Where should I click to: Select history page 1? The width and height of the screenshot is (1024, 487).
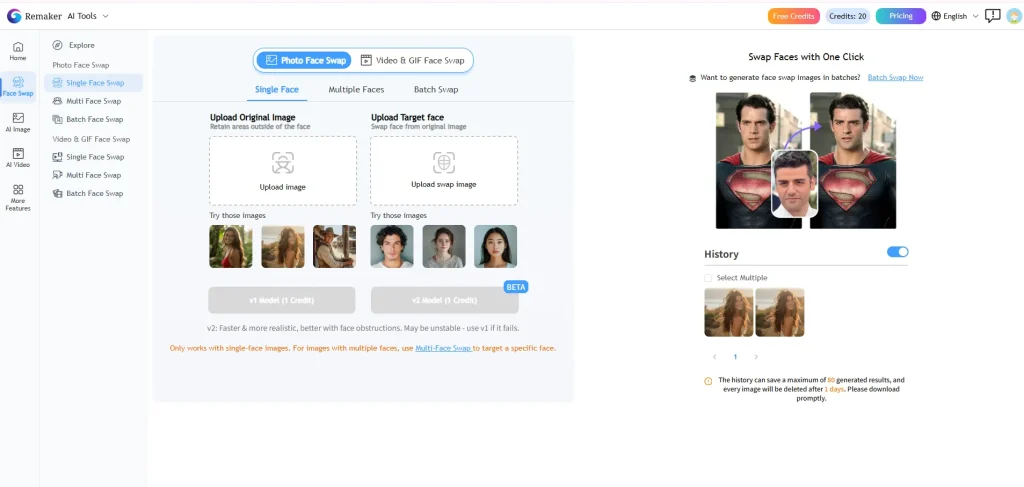[735, 357]
